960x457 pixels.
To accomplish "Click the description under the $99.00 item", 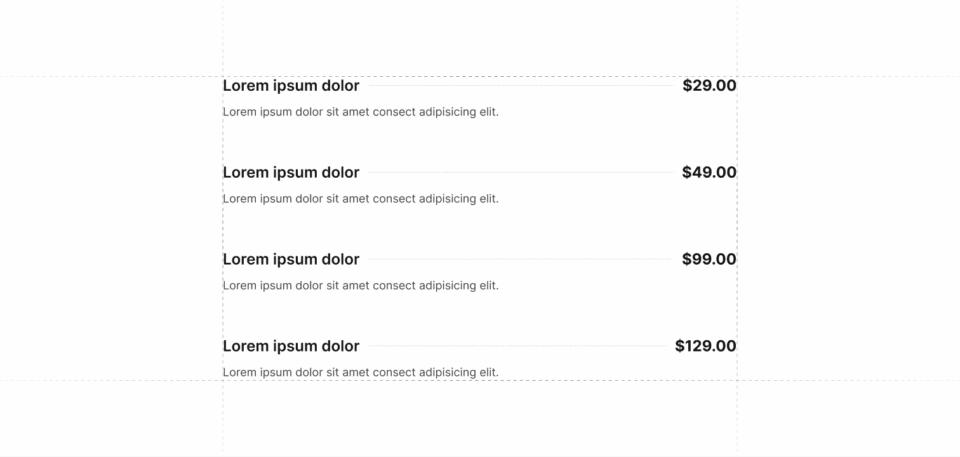I will click(360, 286).
